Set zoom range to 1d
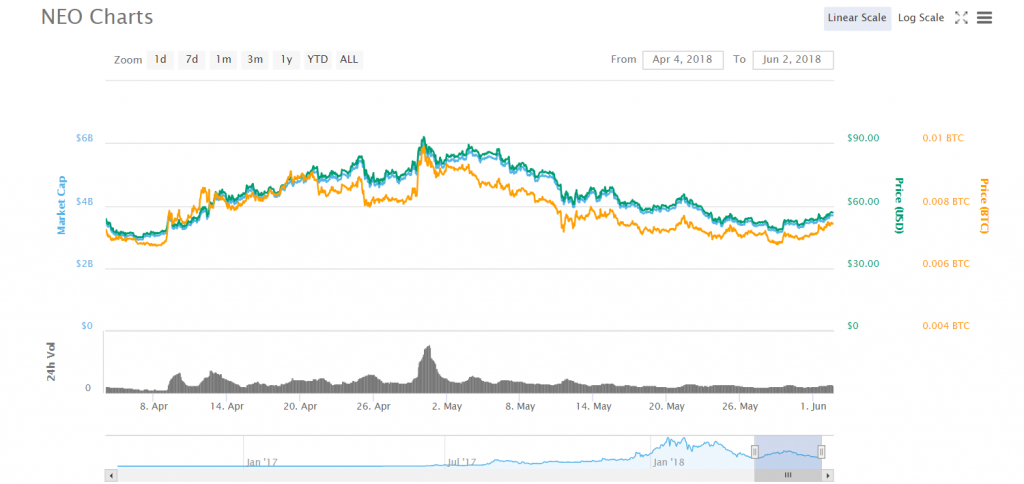The height and width of the screenshot is (484, 1024). coord(160,59)
